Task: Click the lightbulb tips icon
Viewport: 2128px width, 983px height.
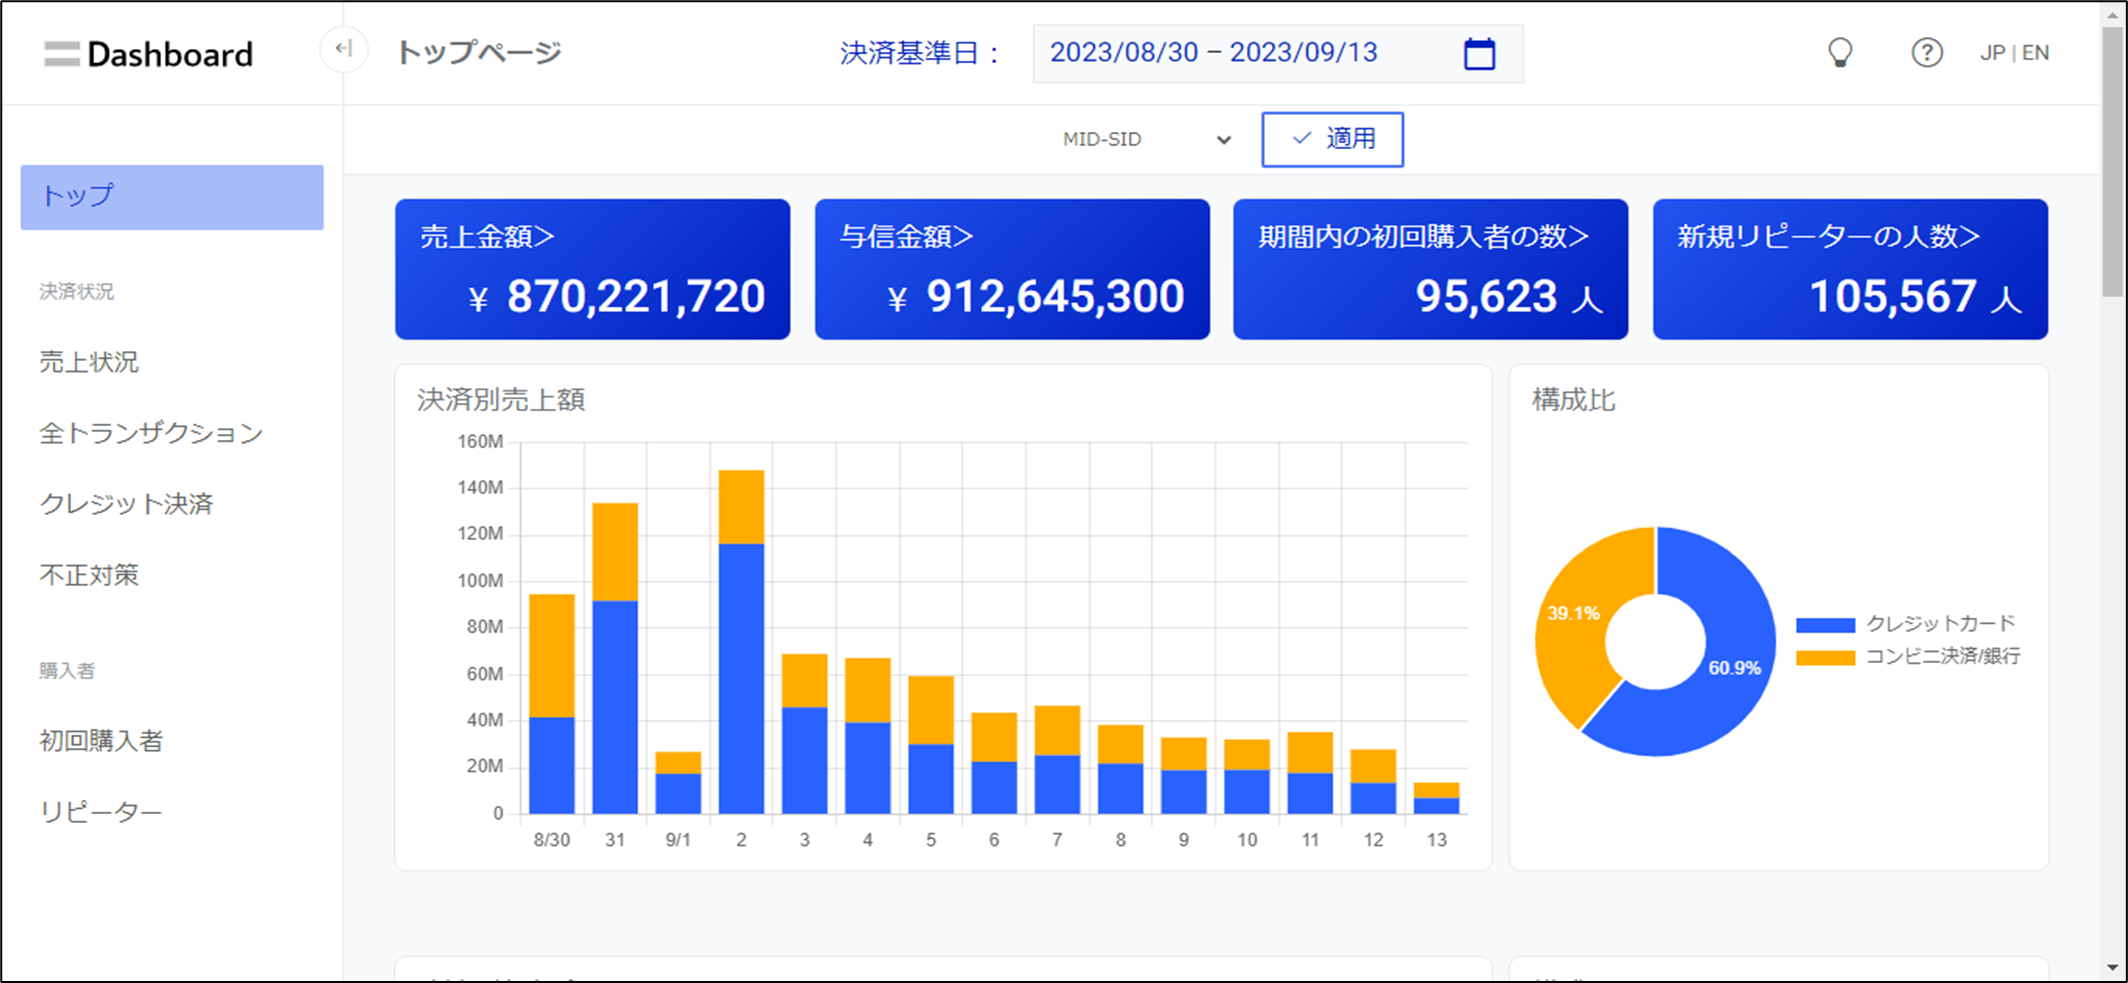Action: (1840, 53)
